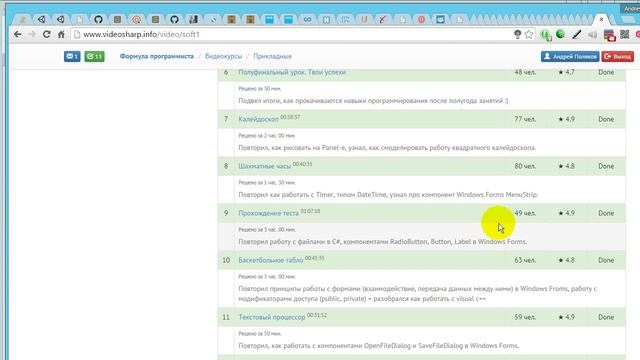Viewport: 640px width, 360px height.
Task: Click the black pen extension icon
Action: pos(576,35)
